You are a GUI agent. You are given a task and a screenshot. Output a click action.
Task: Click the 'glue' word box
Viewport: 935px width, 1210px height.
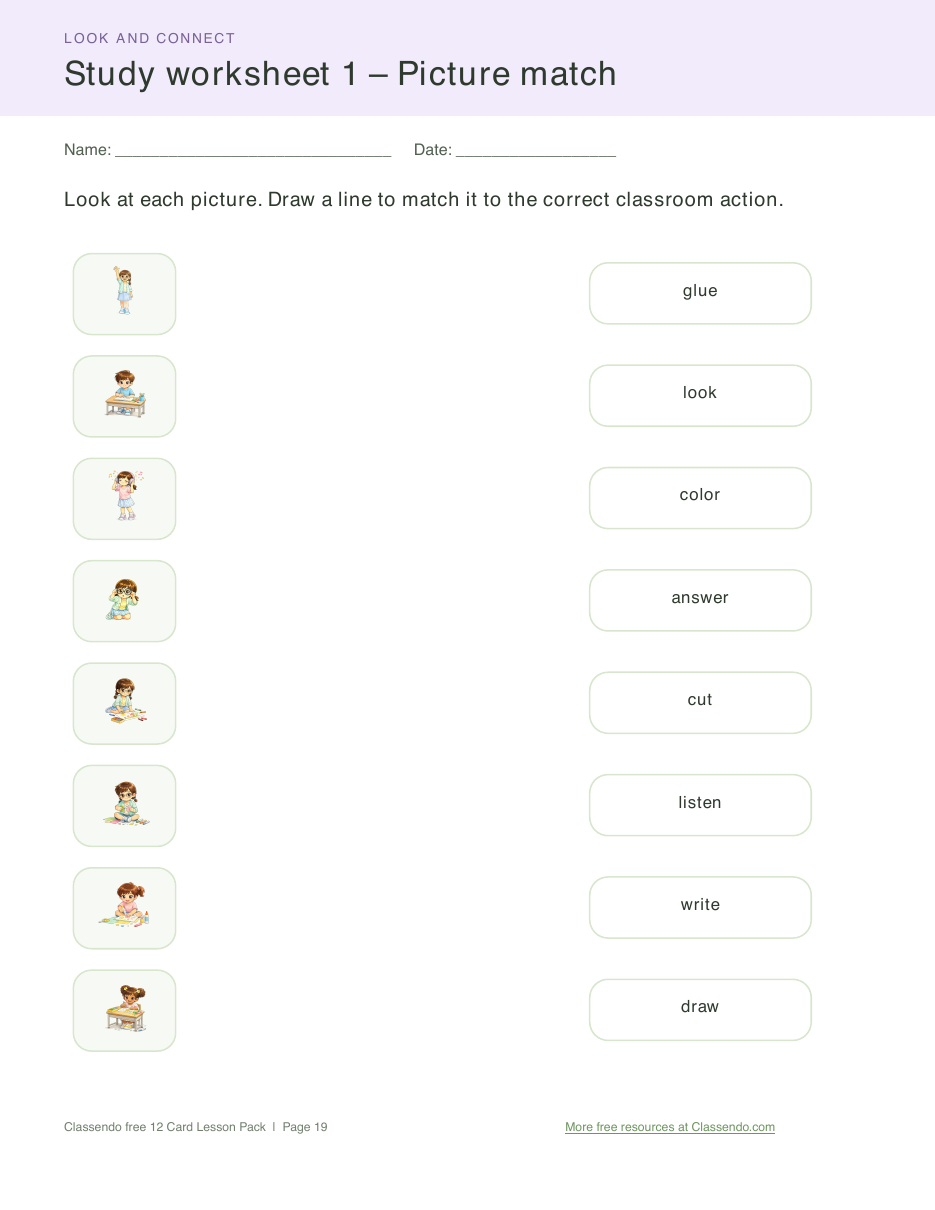point(700,293)
